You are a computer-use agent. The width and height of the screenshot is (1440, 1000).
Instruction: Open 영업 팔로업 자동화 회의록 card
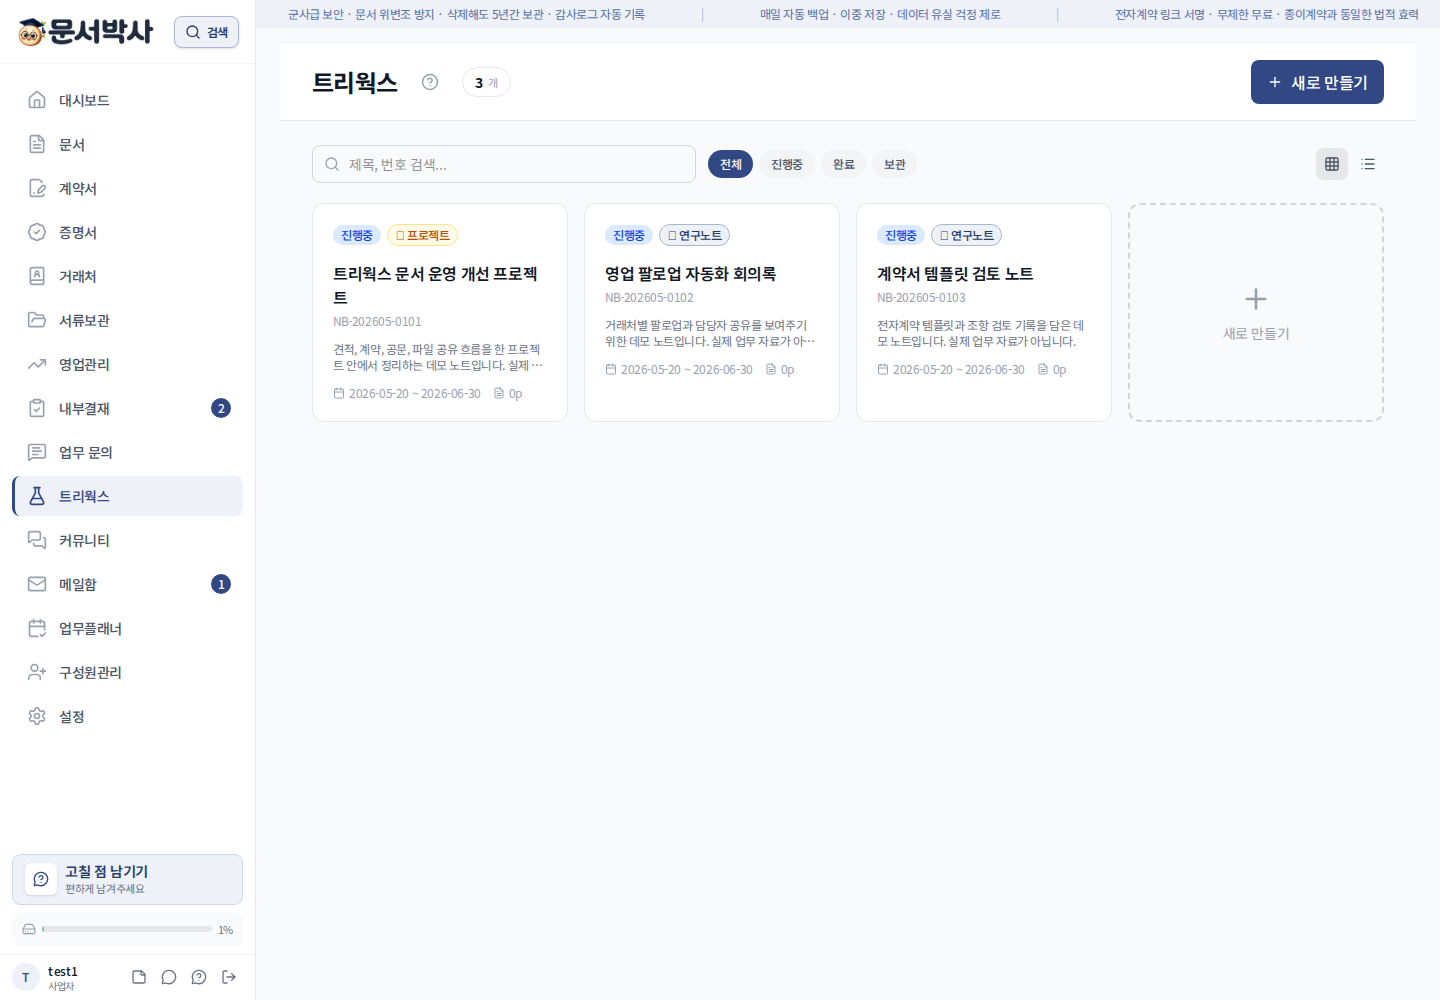point(712,312)
